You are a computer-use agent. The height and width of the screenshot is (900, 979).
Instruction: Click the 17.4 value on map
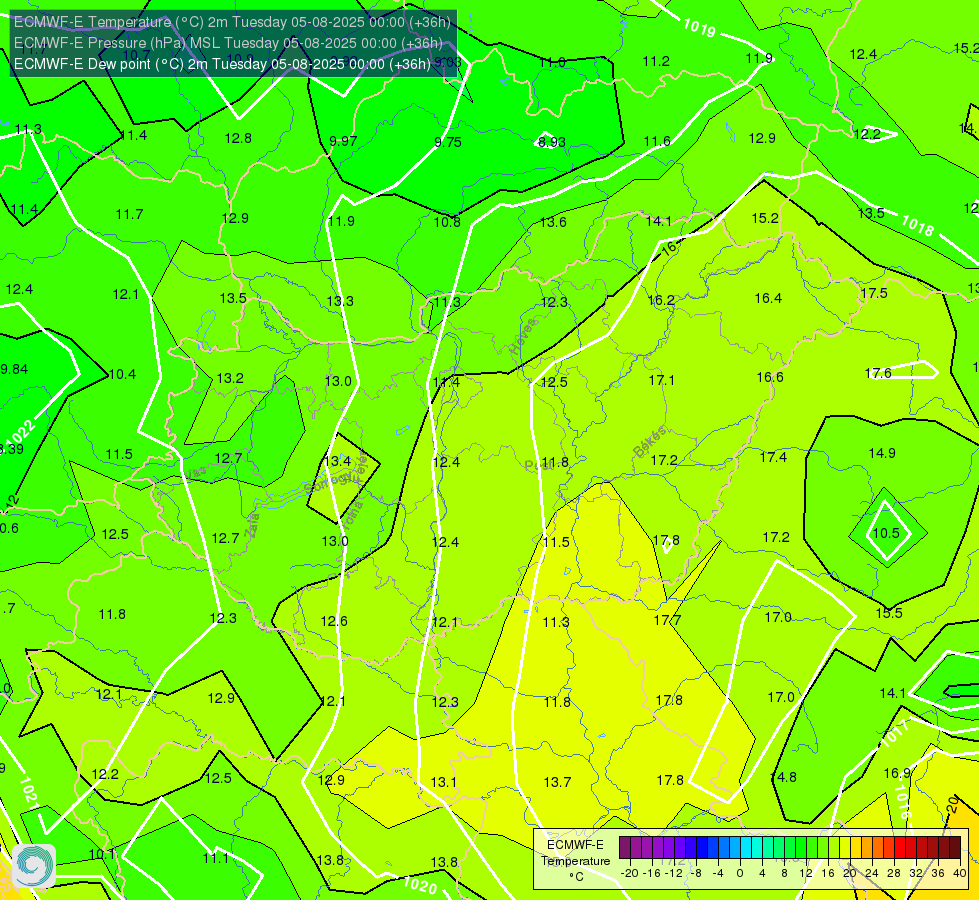click(x=774, y=457)
